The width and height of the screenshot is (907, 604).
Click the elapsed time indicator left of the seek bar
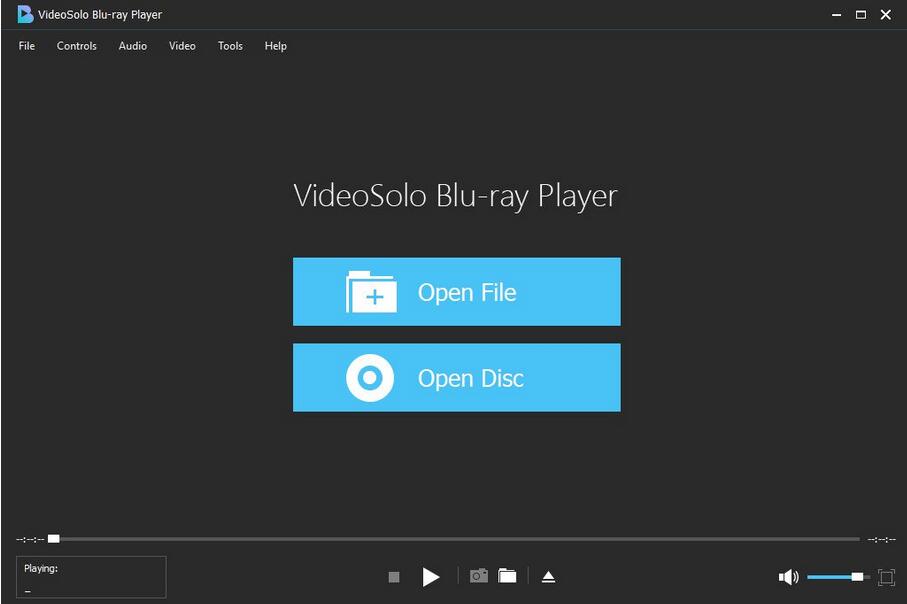coord(30,539)
